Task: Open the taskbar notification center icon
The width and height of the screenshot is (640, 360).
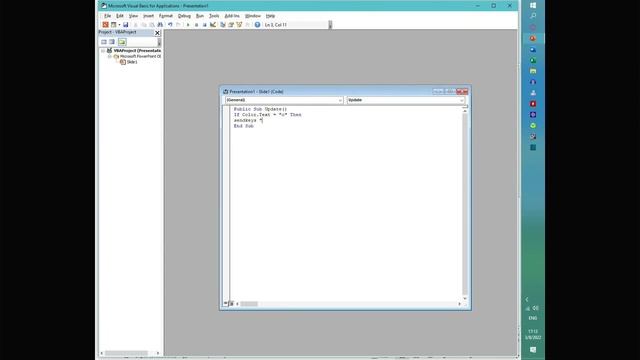Action: pos(533,350)
